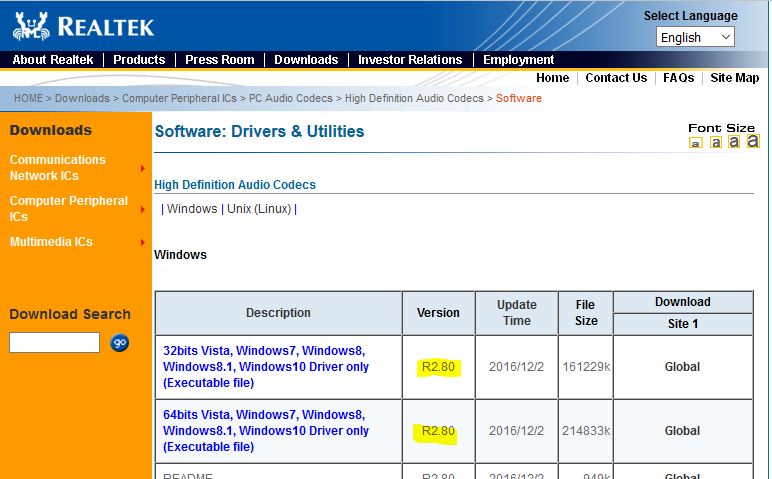The width and height of the screenshot is (772, 479).
Task: Open the FAQs link
Action: point(678,78)
